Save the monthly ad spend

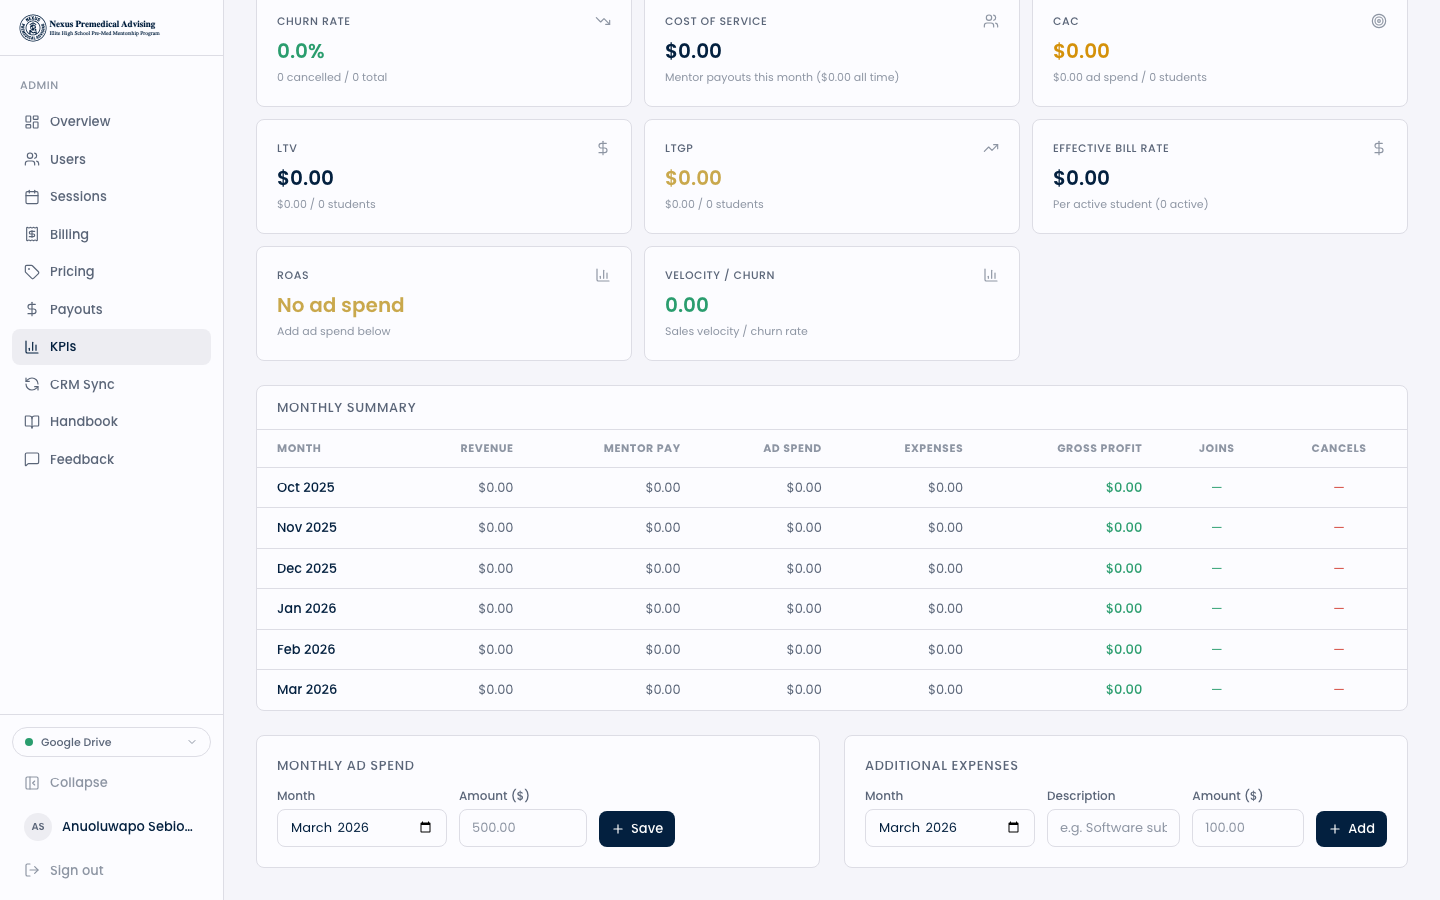(x=636, y=829)
